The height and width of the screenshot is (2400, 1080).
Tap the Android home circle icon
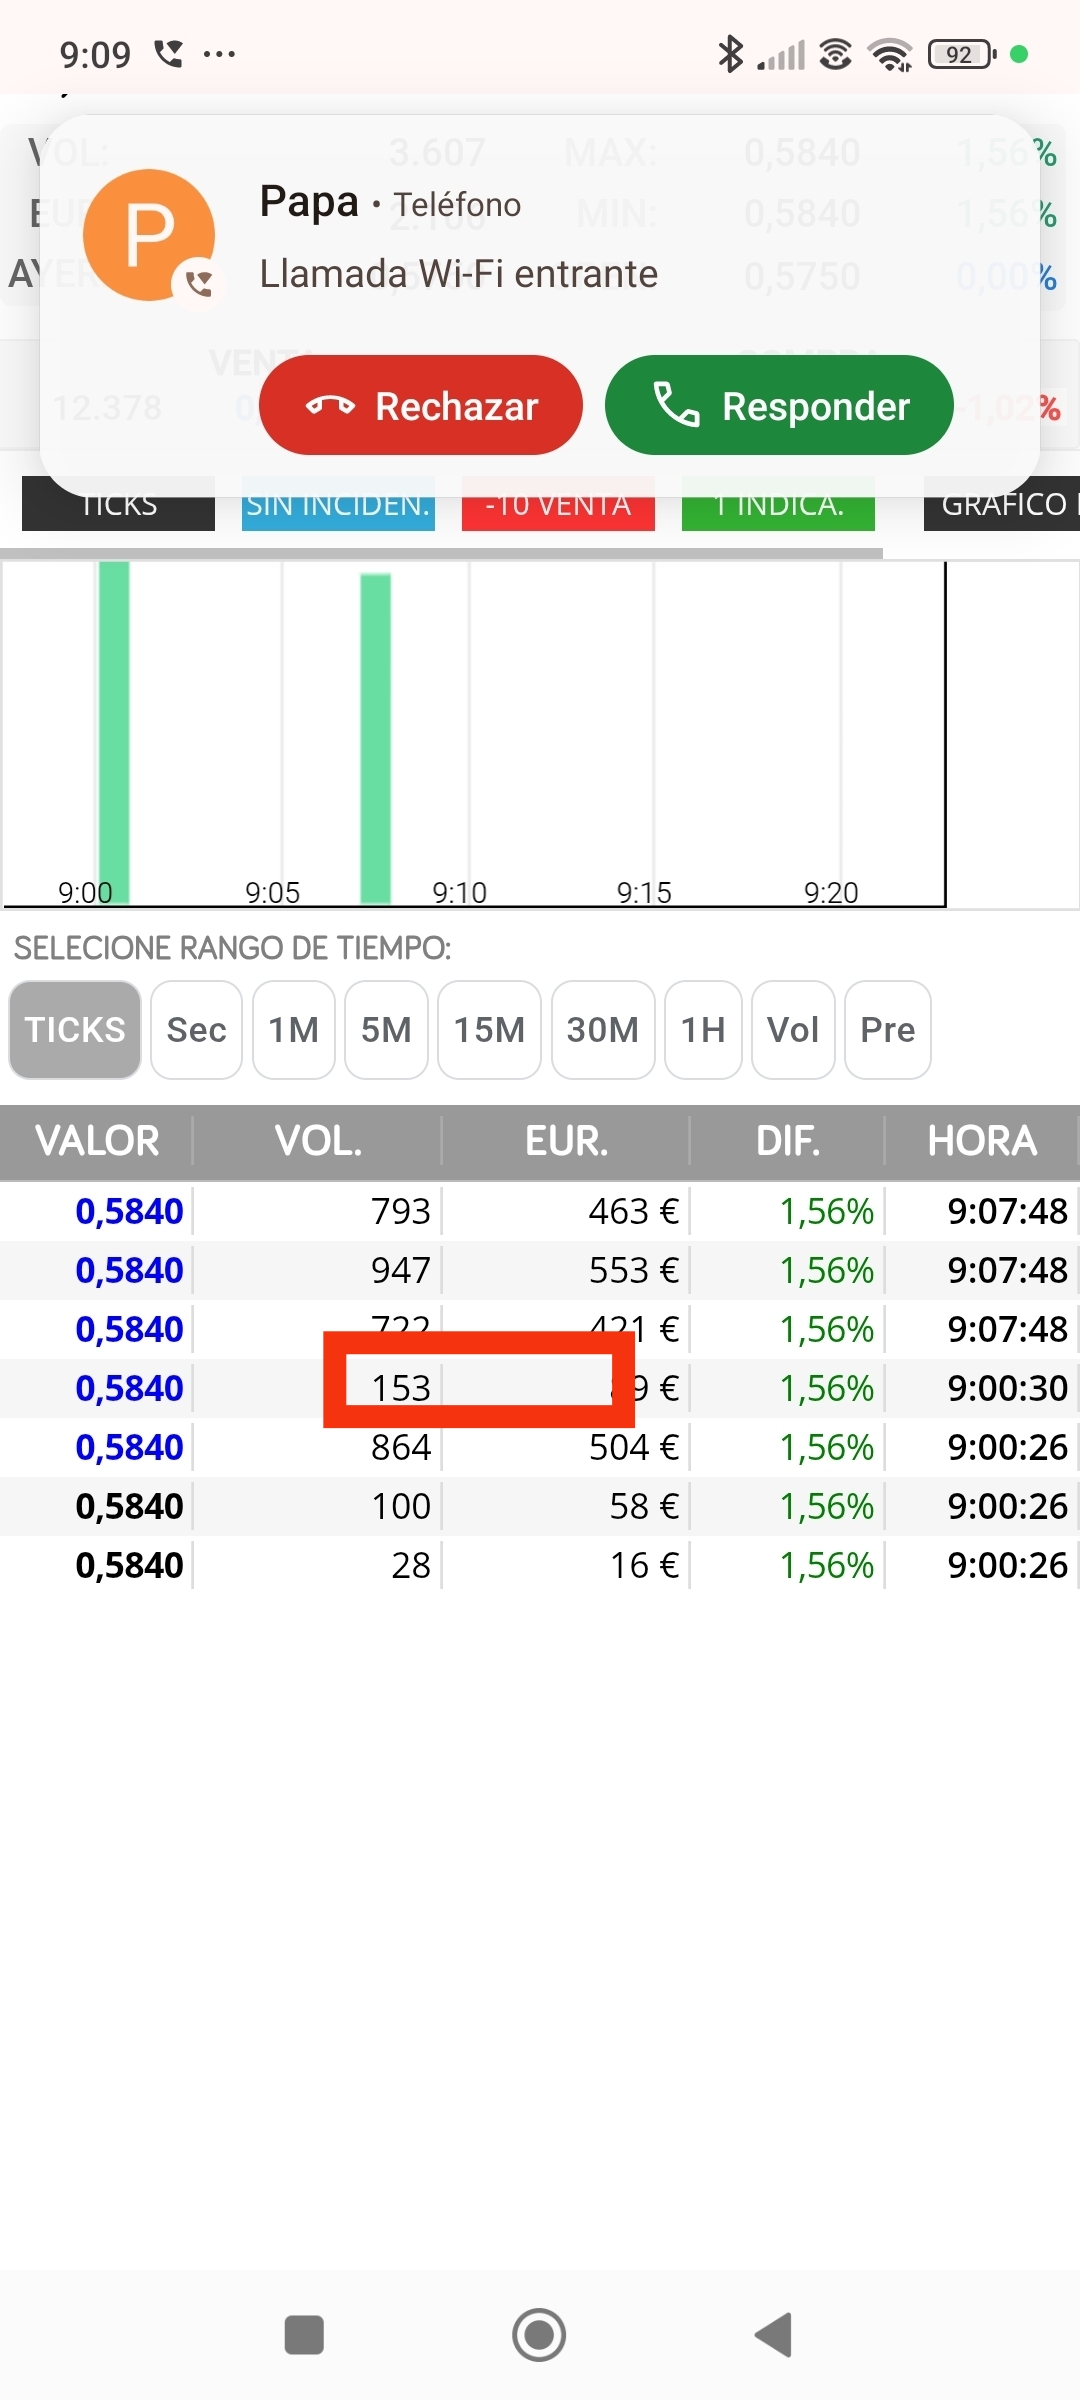click(539, 2335)
